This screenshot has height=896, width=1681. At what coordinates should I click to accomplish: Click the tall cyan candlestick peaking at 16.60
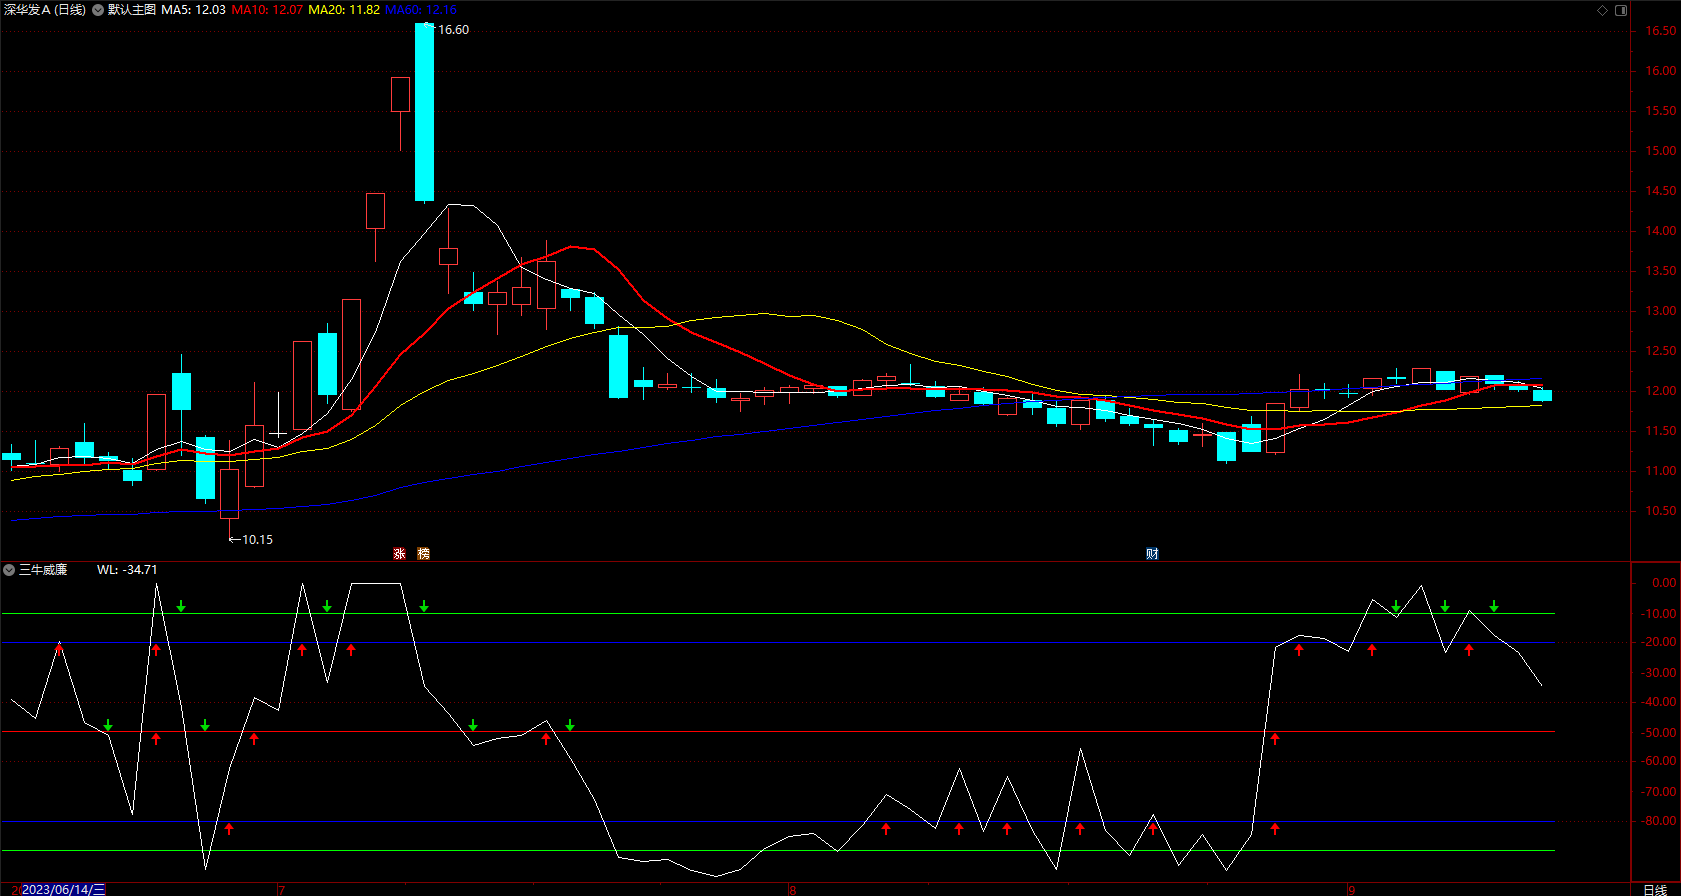424,112
